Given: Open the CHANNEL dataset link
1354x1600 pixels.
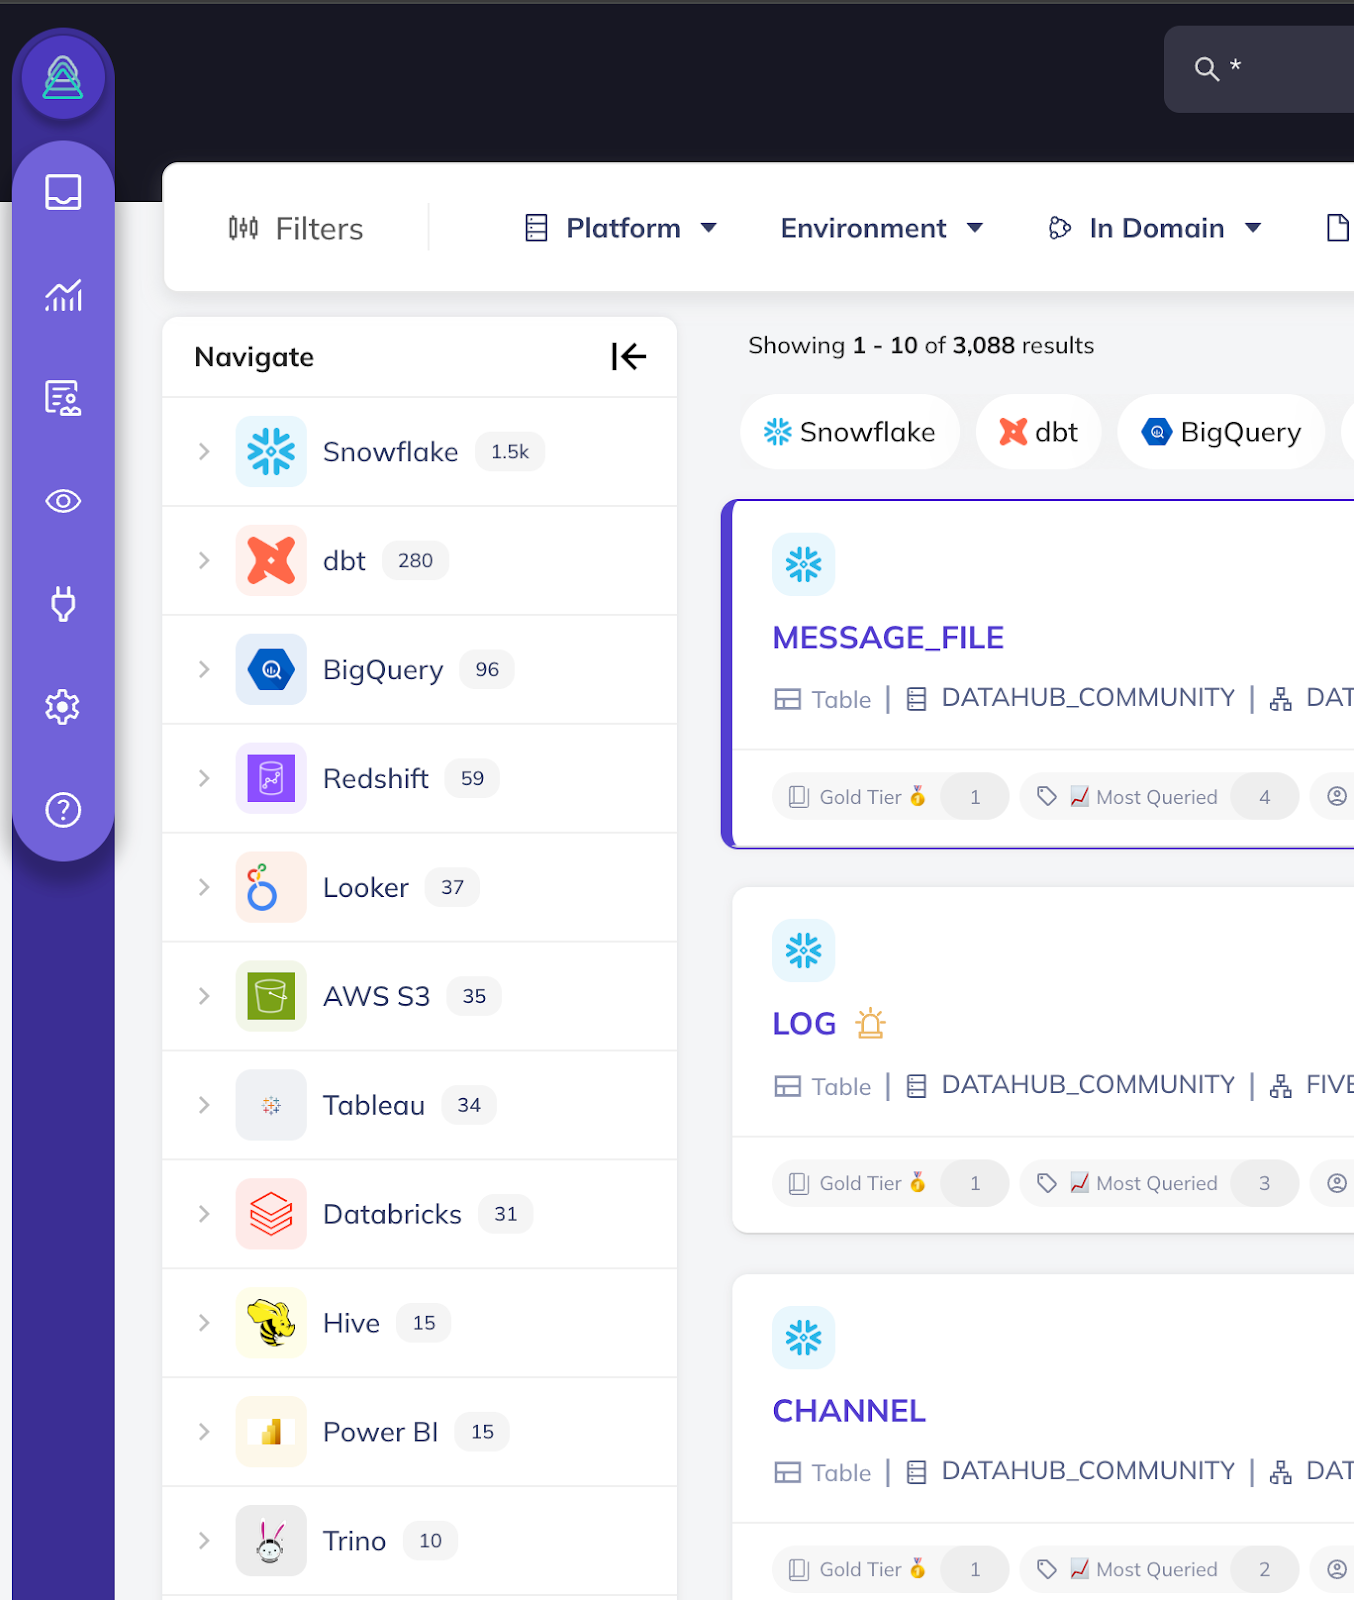Looking at the screenshot, I should coord(849,1411).
